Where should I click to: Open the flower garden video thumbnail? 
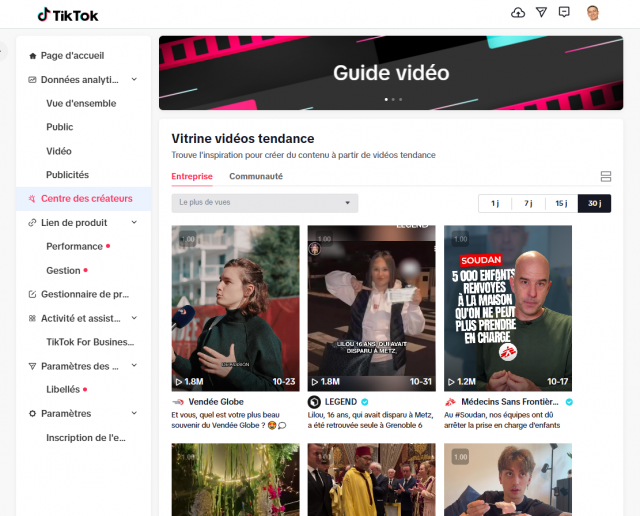(x=236, y=480)
